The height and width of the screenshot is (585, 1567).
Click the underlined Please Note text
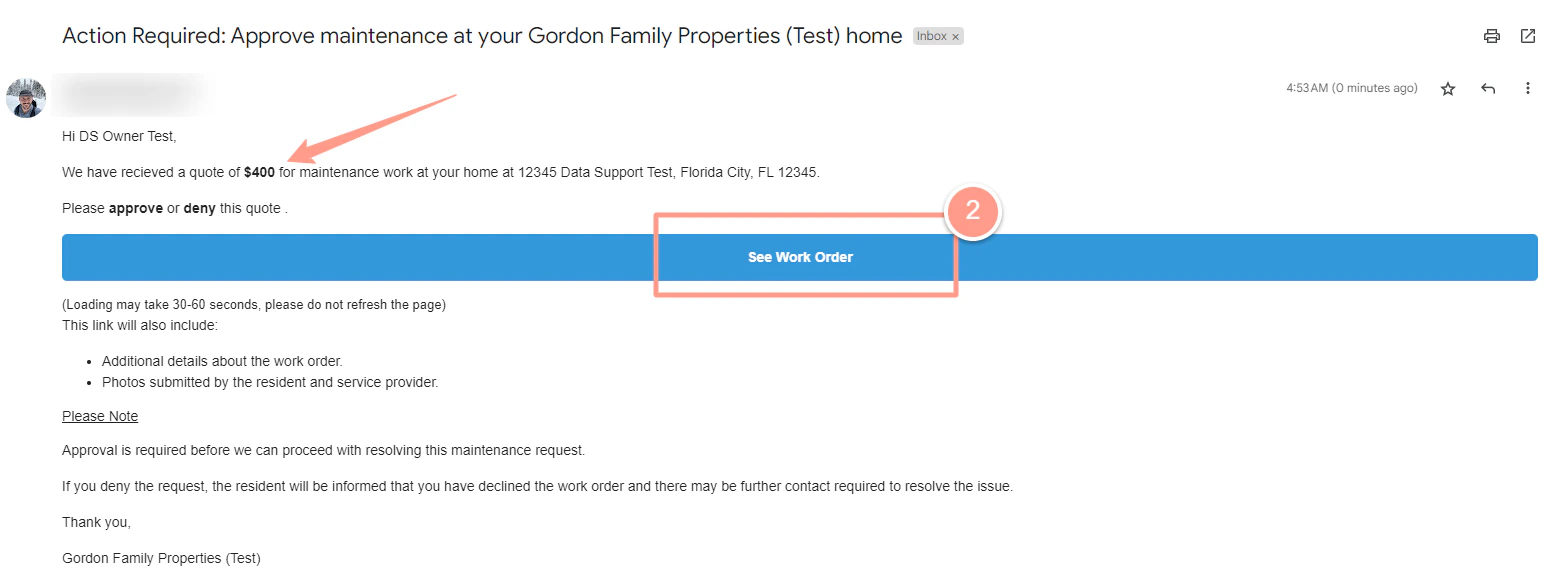pos(100,416)
